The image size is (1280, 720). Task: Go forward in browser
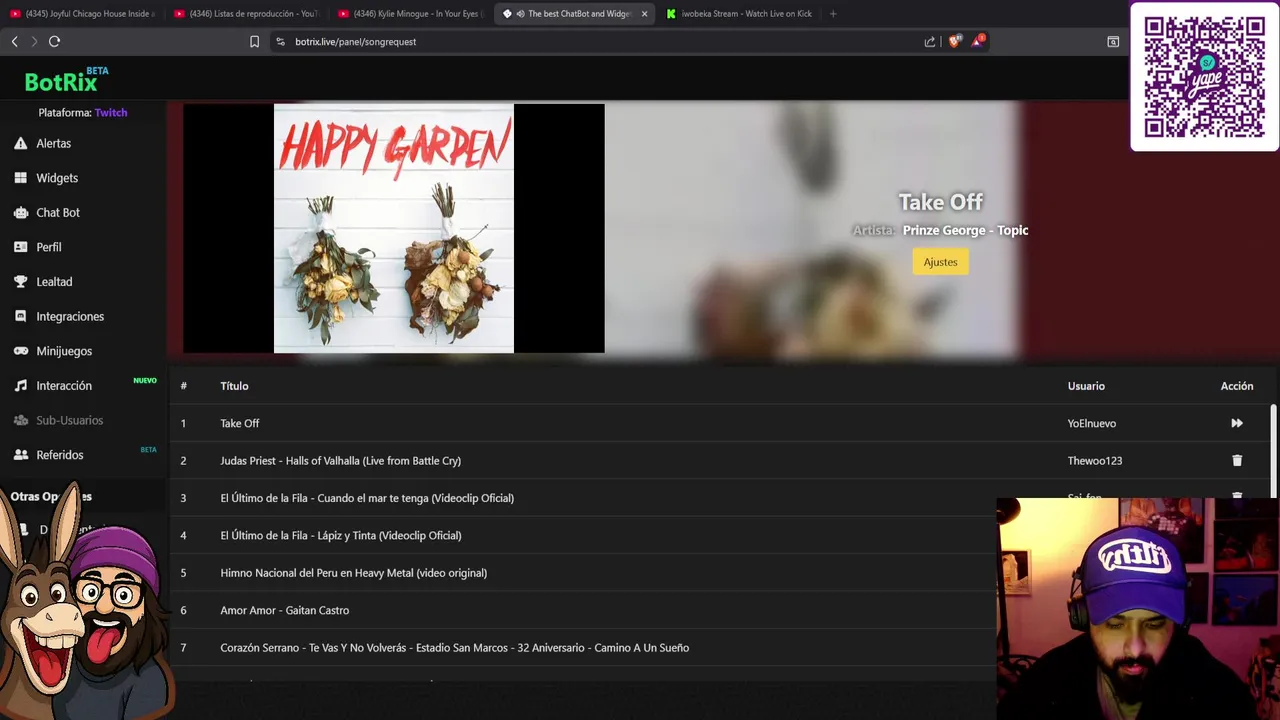click(34, 42)
